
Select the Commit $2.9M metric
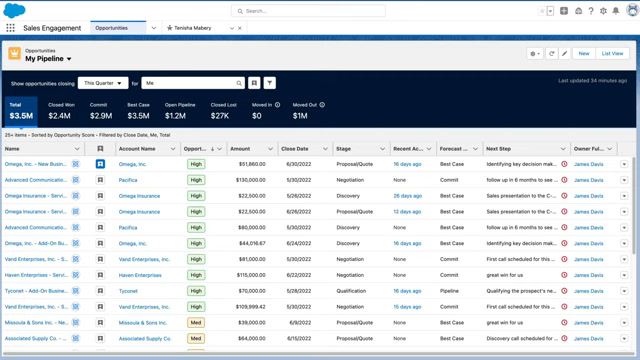[x=101, y=111]
